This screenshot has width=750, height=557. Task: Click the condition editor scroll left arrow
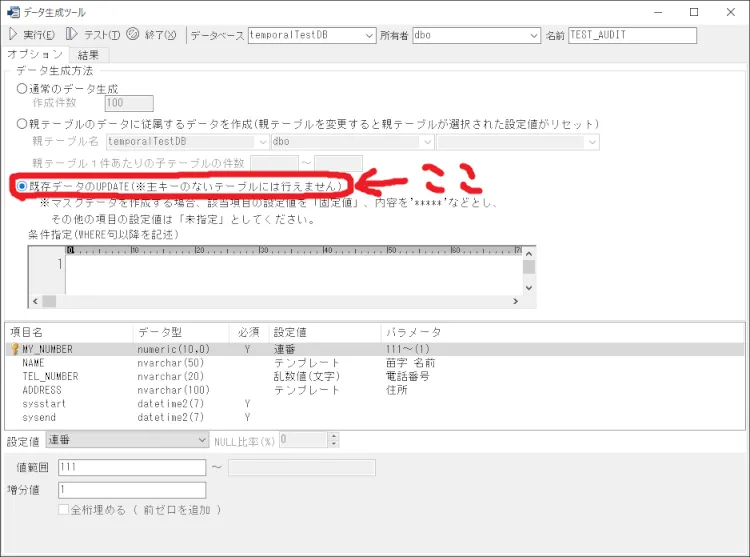tap(35, 301)
